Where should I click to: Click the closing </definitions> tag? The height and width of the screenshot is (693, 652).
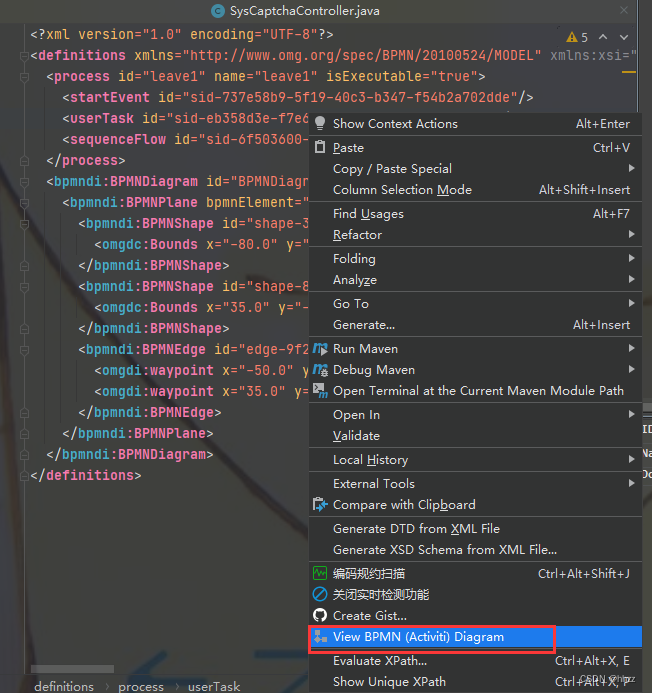point(86,476)
